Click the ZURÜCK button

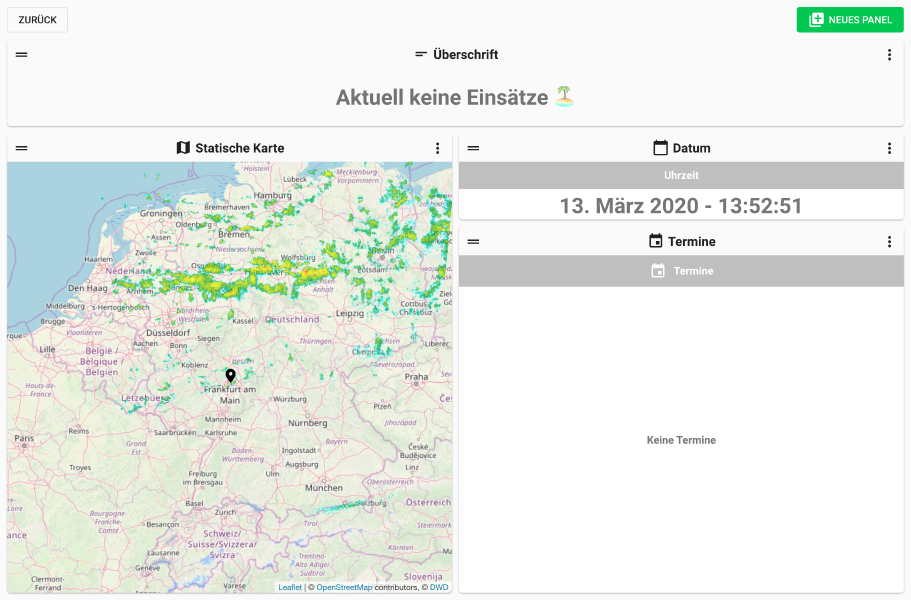(x=36, y=19)
